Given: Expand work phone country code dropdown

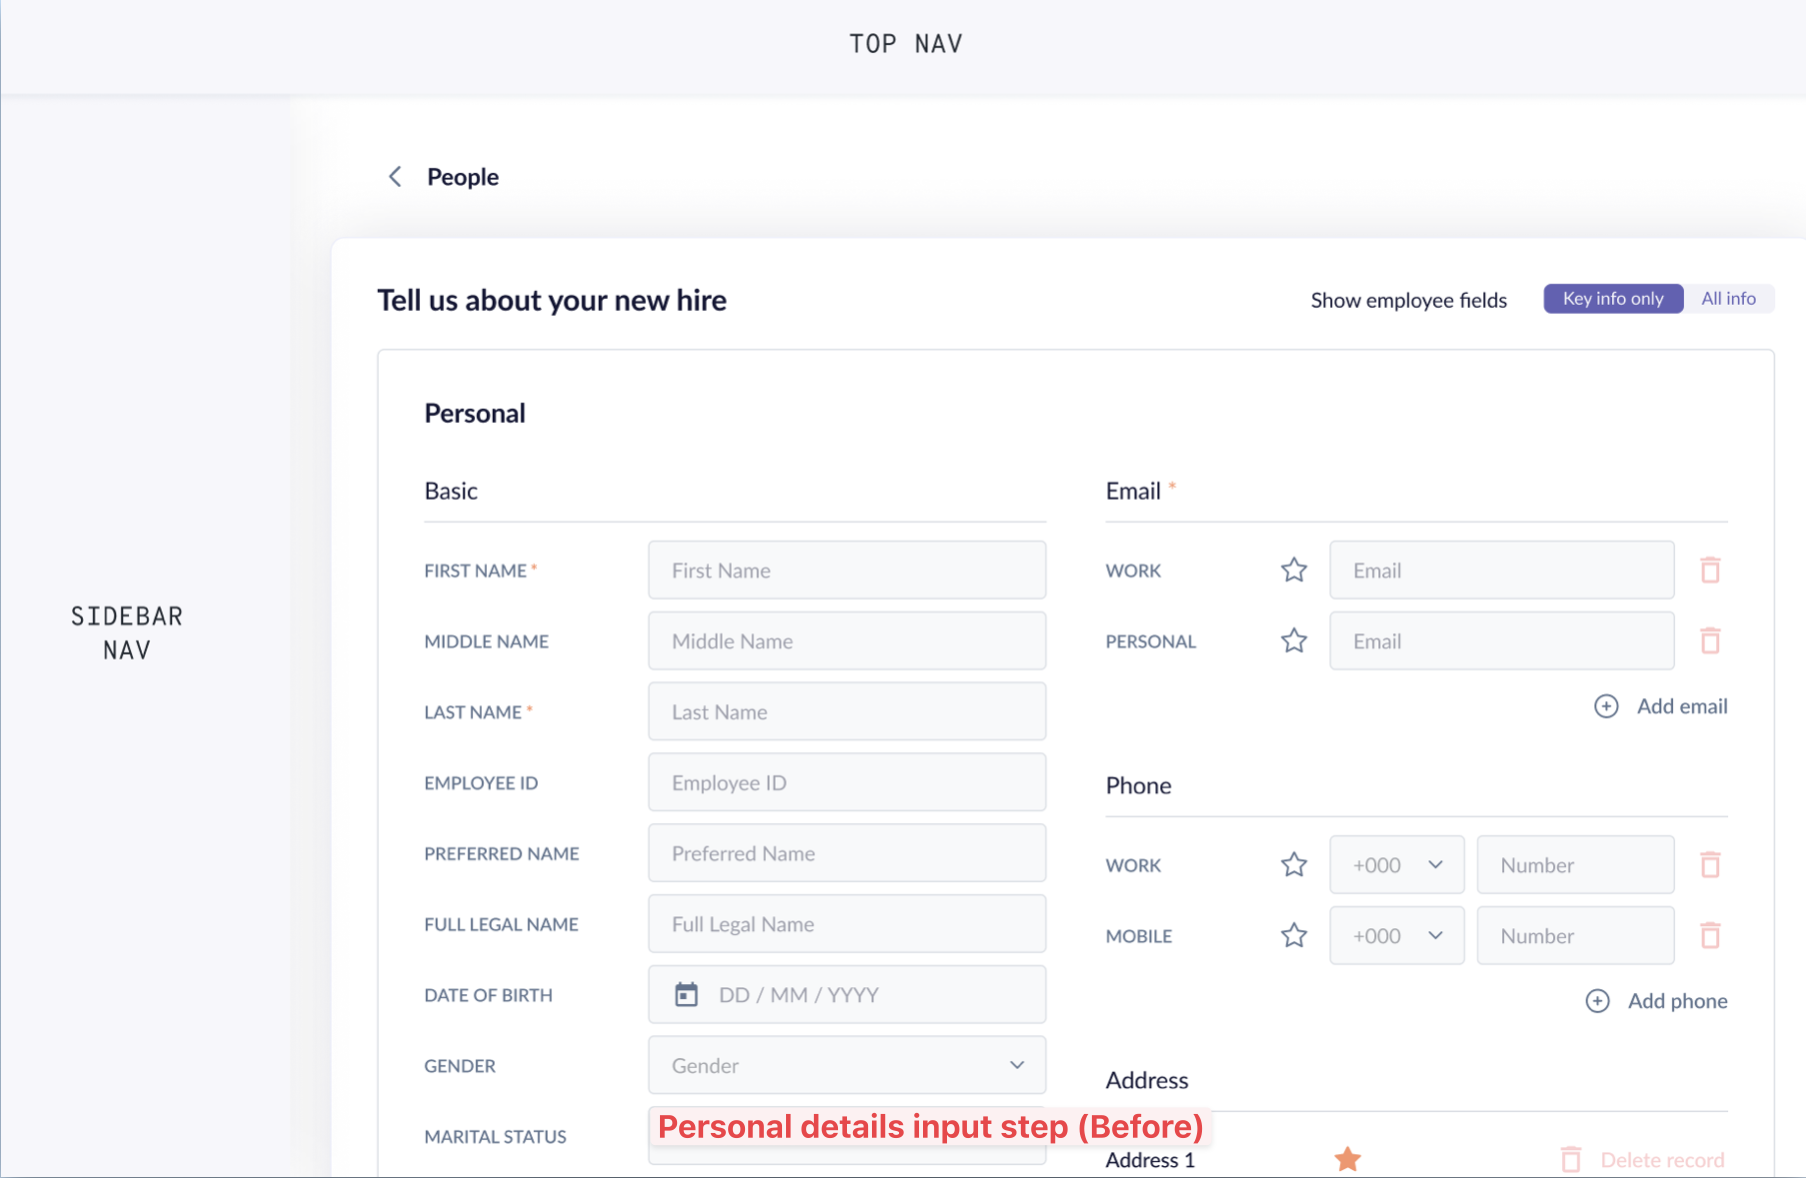Looking at the screenshot, I should coord(1396,865).
